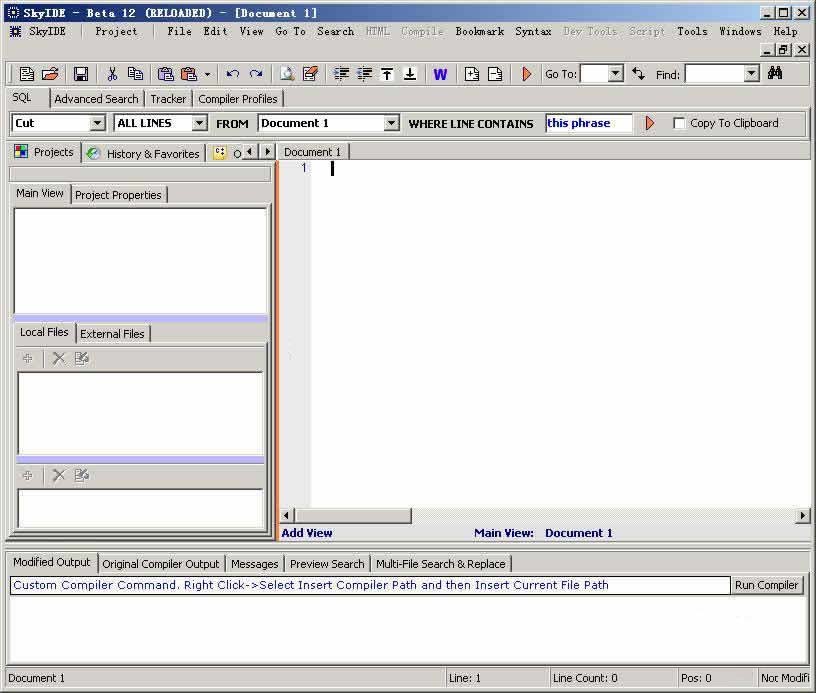
Task: Click the 'this phrase' input field
Action: (x=589, y=123)
